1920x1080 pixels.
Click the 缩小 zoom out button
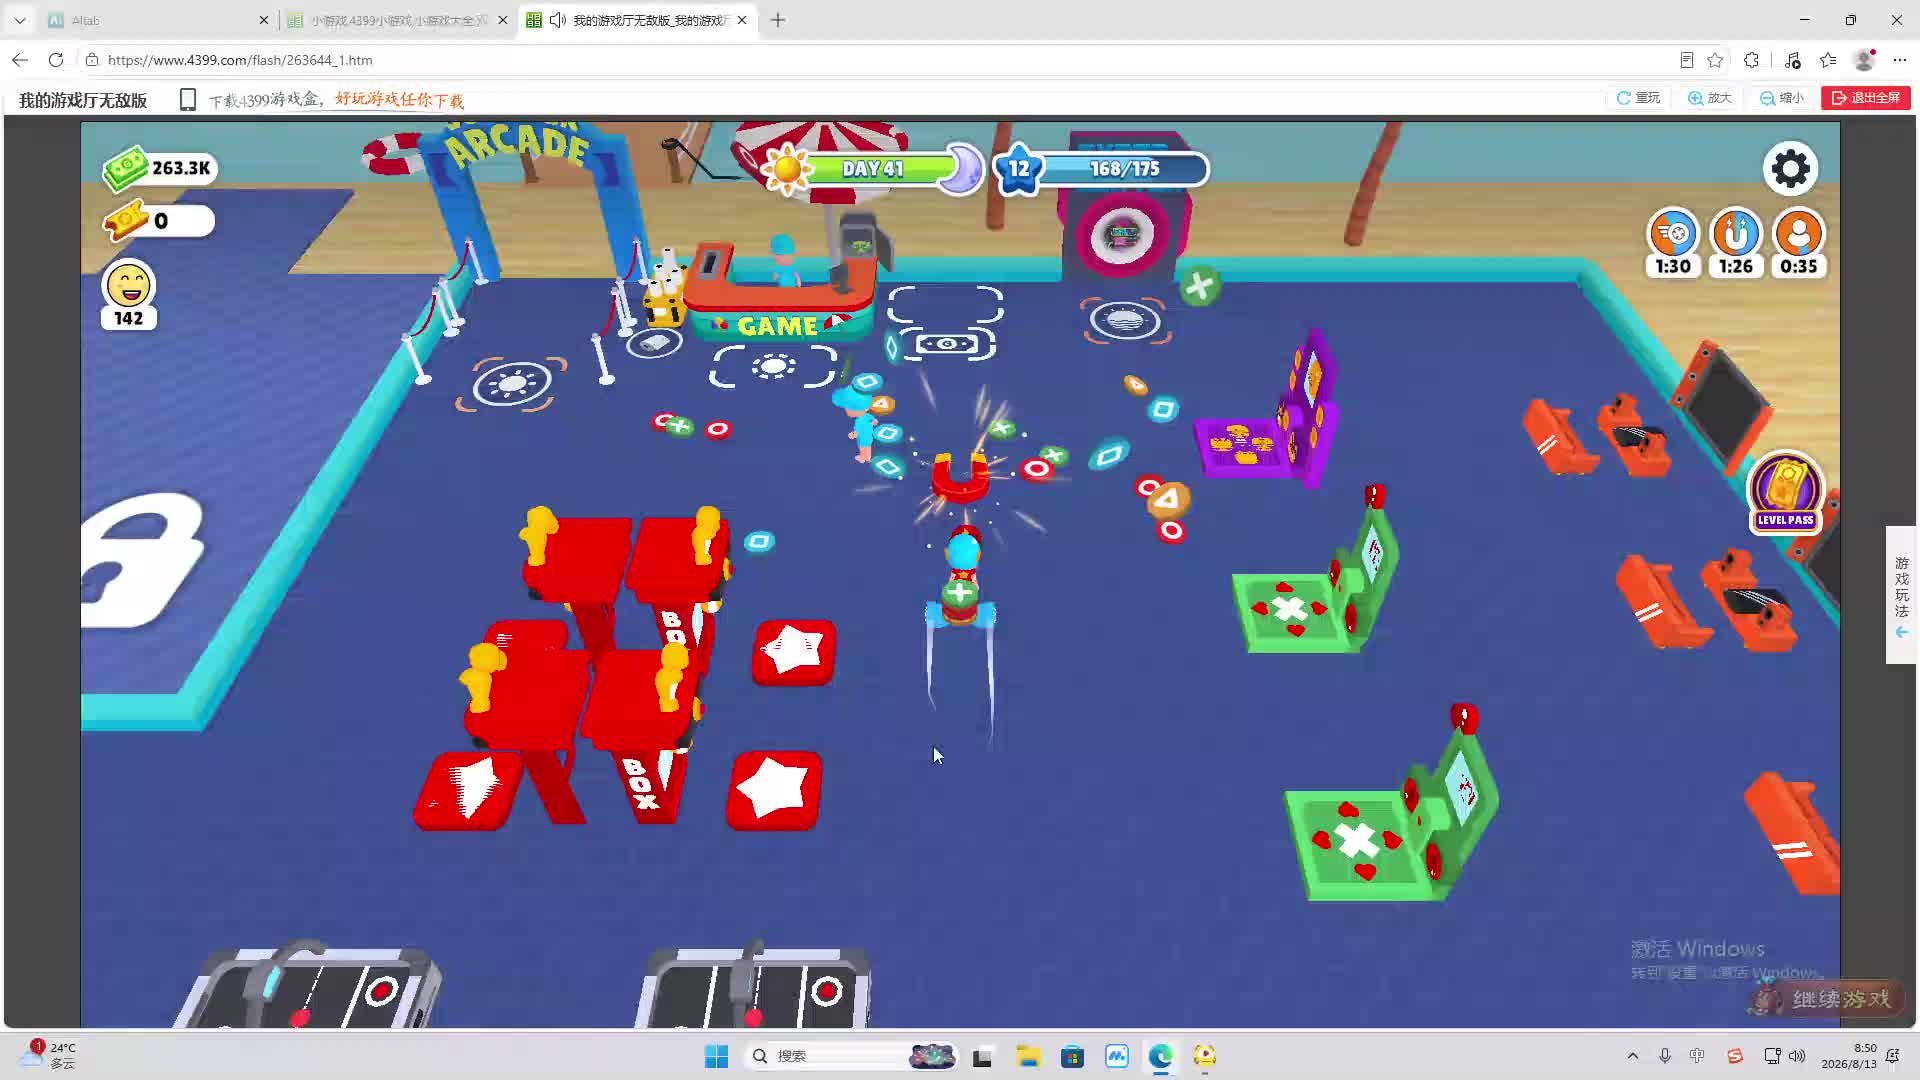point(1782,98)
